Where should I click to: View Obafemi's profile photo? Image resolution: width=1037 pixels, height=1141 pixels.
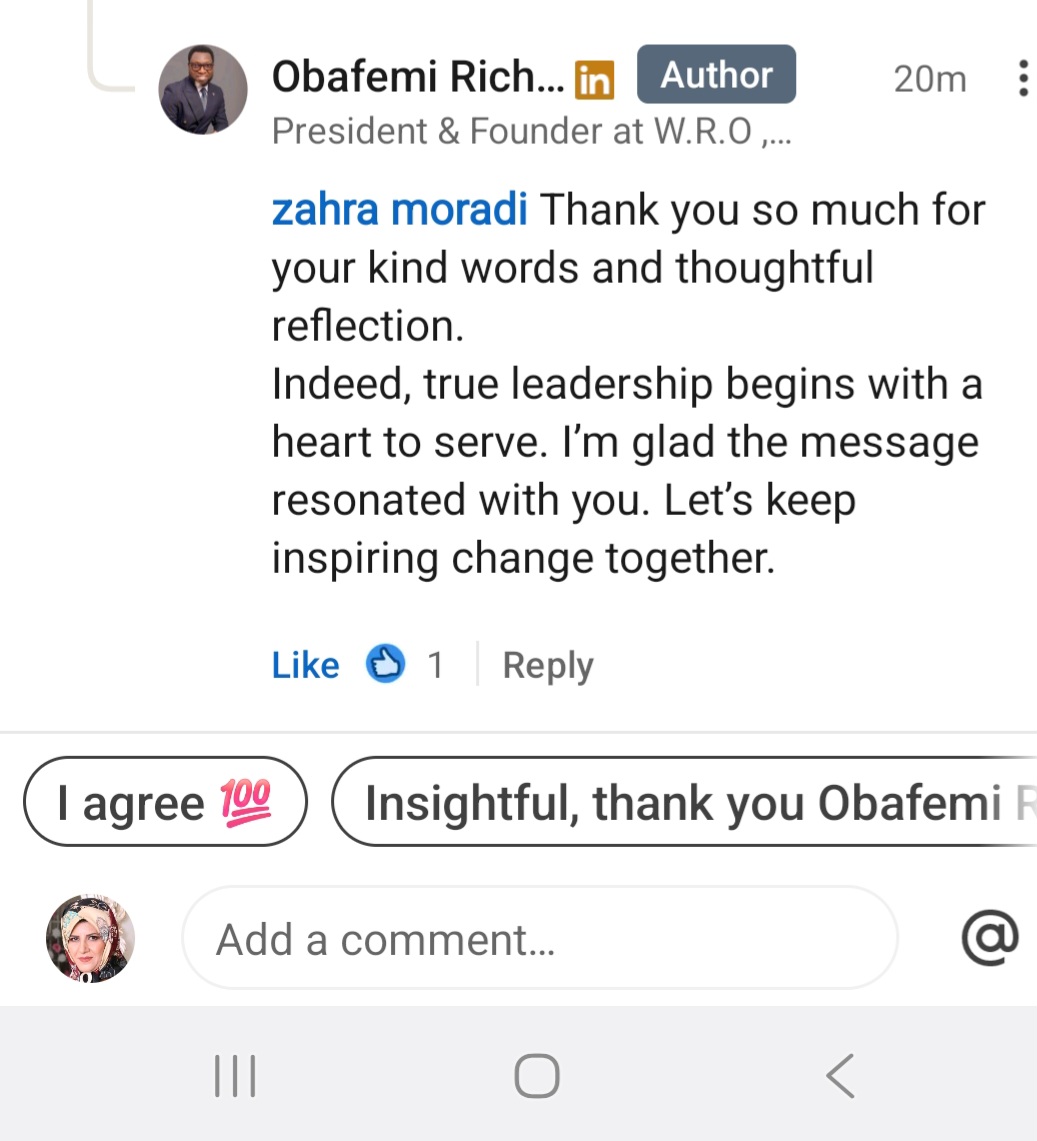tap(203, 89)
